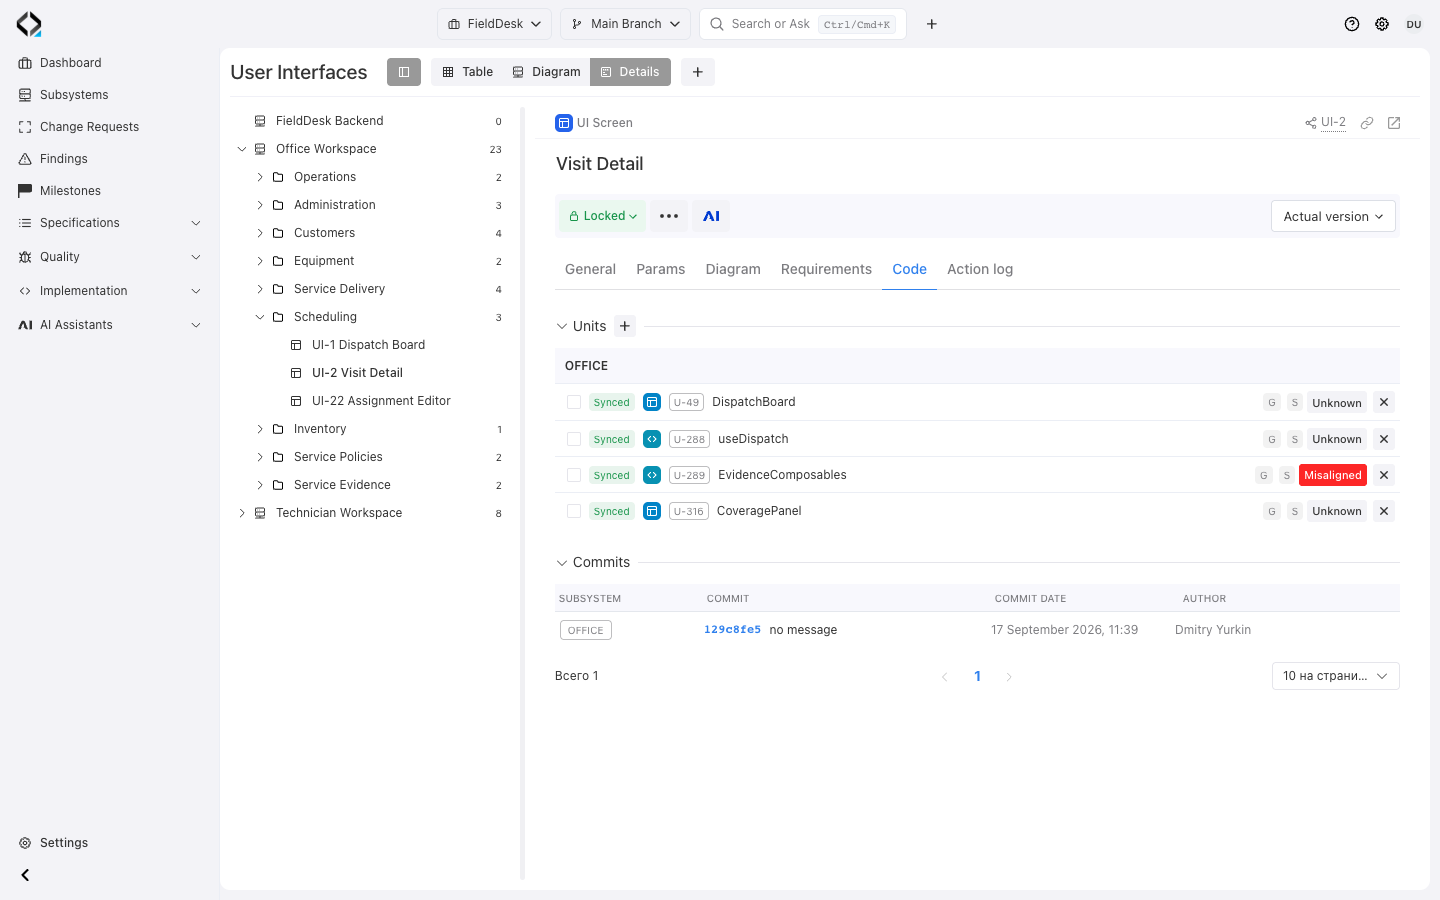The image size is (1440, 900).
Task: Switch to the Params tab
Action: pos(661,269)
